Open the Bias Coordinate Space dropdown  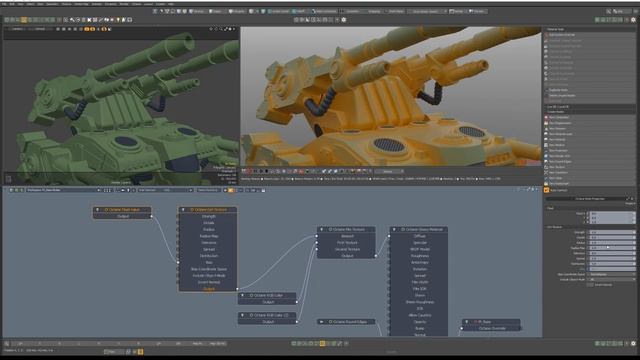(x=612, y=274)
